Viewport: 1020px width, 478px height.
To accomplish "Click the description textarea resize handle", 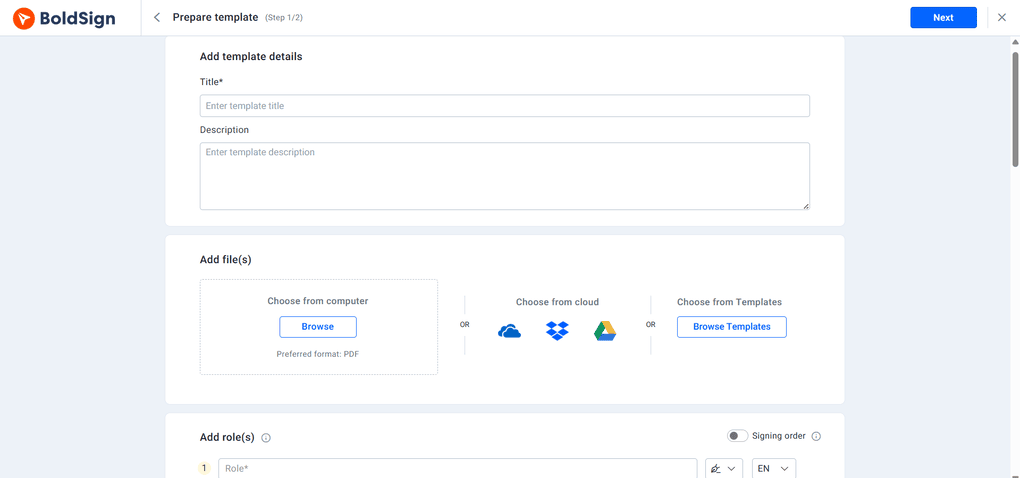I will click(x=805, y=205).
